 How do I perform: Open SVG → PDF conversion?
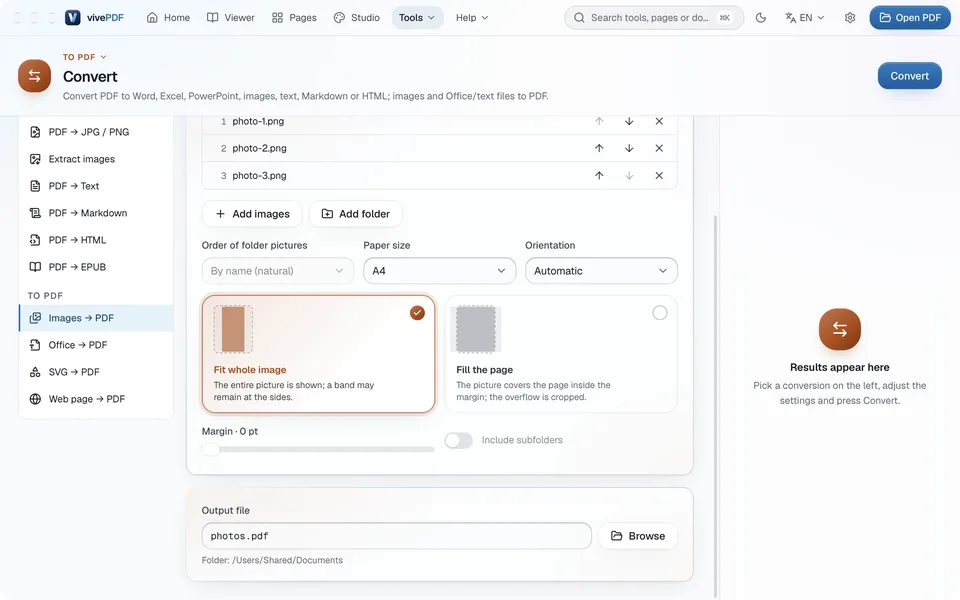tap(96, 372)
